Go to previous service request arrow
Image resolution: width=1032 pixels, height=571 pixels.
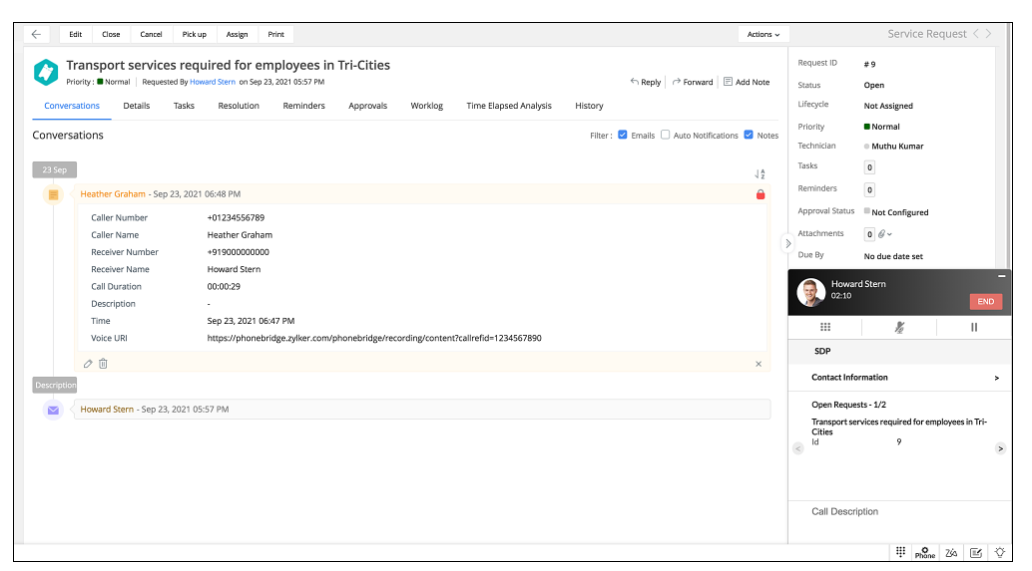976,34
